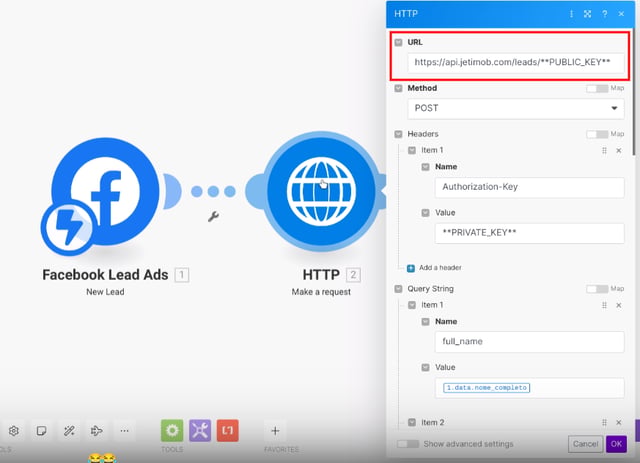Open the red Text parser tools icon

[x=228, y=430]
